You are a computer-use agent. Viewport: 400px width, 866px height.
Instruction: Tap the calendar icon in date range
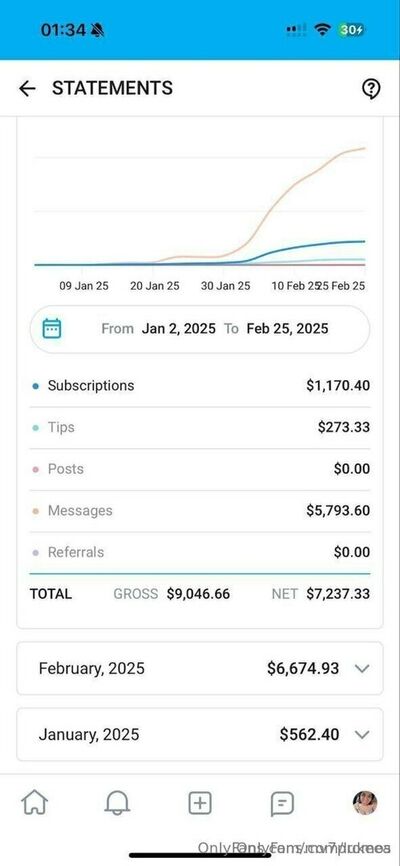click(x=52, y=329)
